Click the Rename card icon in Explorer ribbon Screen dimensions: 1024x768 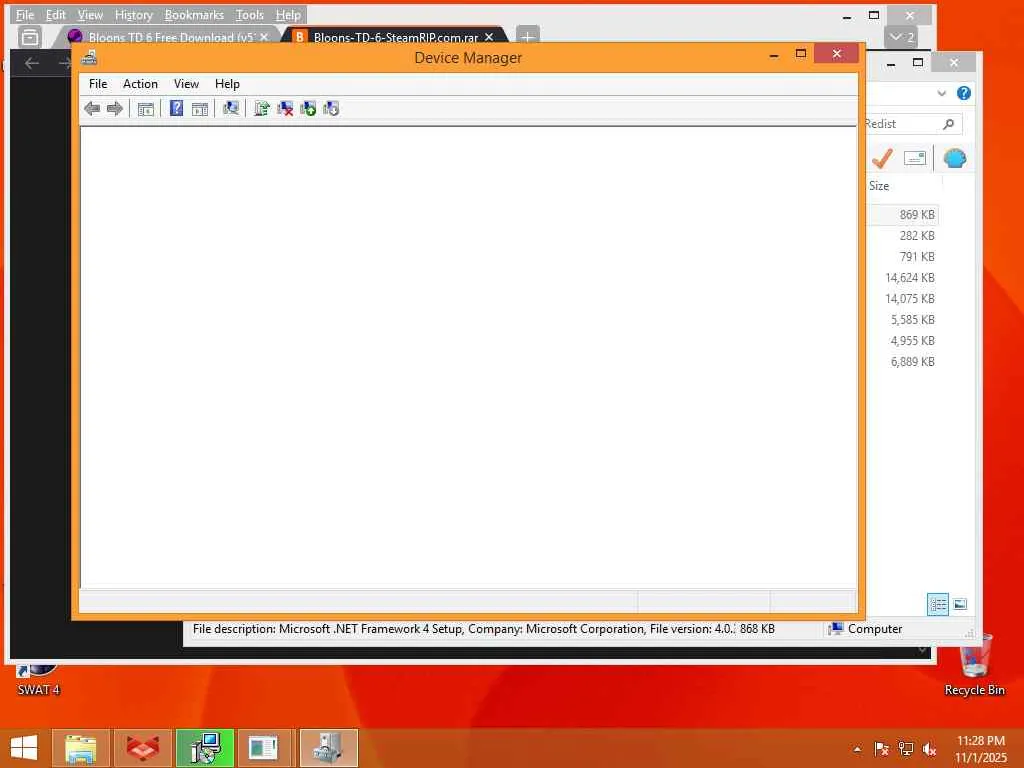click(x=915, y=158)
